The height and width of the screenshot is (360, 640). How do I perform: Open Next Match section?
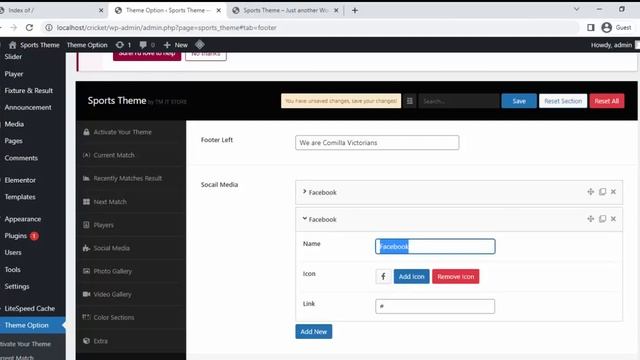[131, 202]
